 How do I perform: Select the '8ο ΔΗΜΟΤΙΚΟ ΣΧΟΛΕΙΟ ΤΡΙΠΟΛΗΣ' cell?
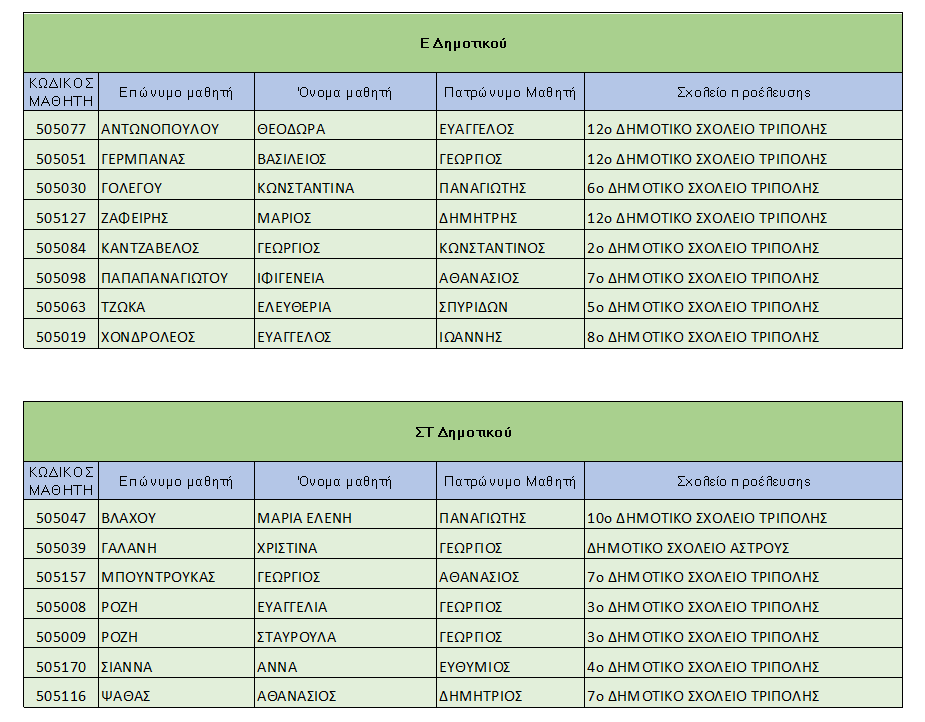(x=703, y=337)
